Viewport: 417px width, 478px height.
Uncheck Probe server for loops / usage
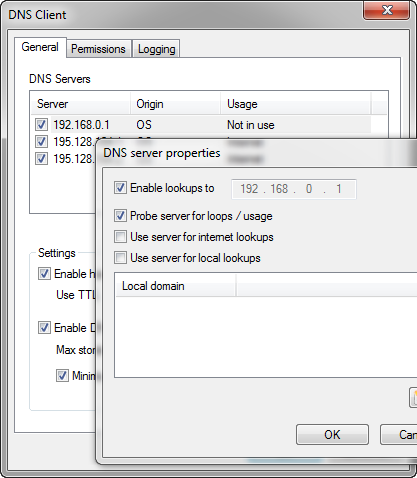pos(120,216)
